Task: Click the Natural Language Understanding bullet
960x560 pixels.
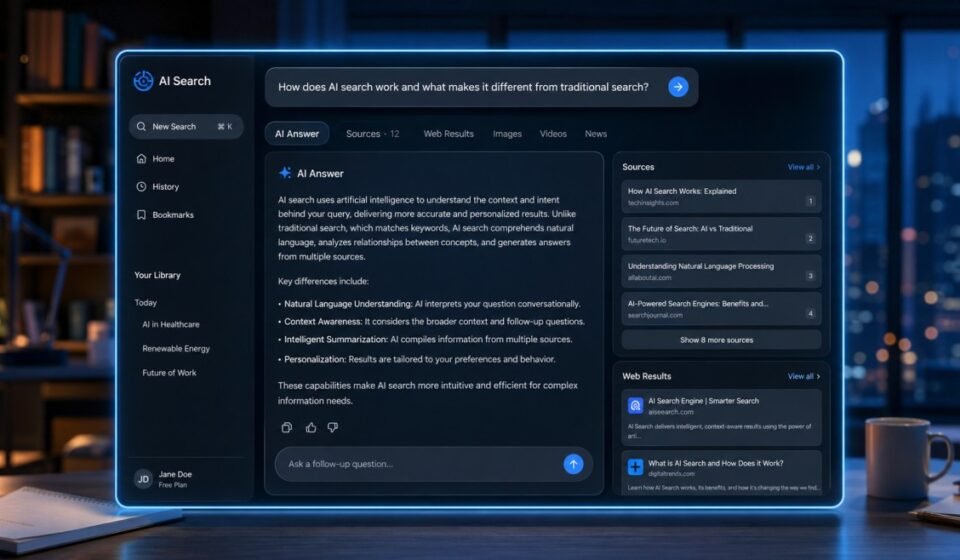Action: [x=429, y=304]
